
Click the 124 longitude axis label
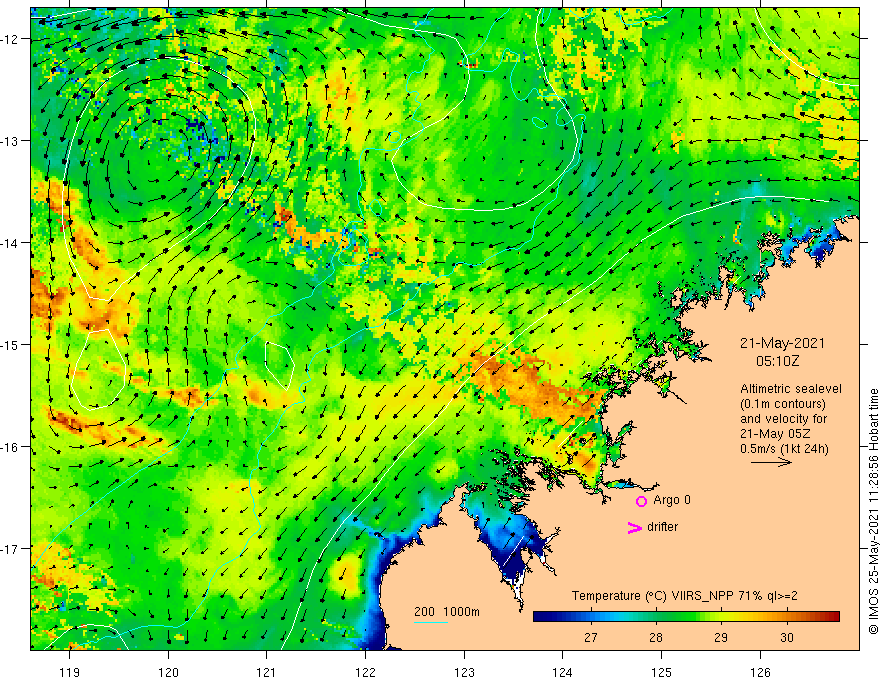click(x=562, y=672)
